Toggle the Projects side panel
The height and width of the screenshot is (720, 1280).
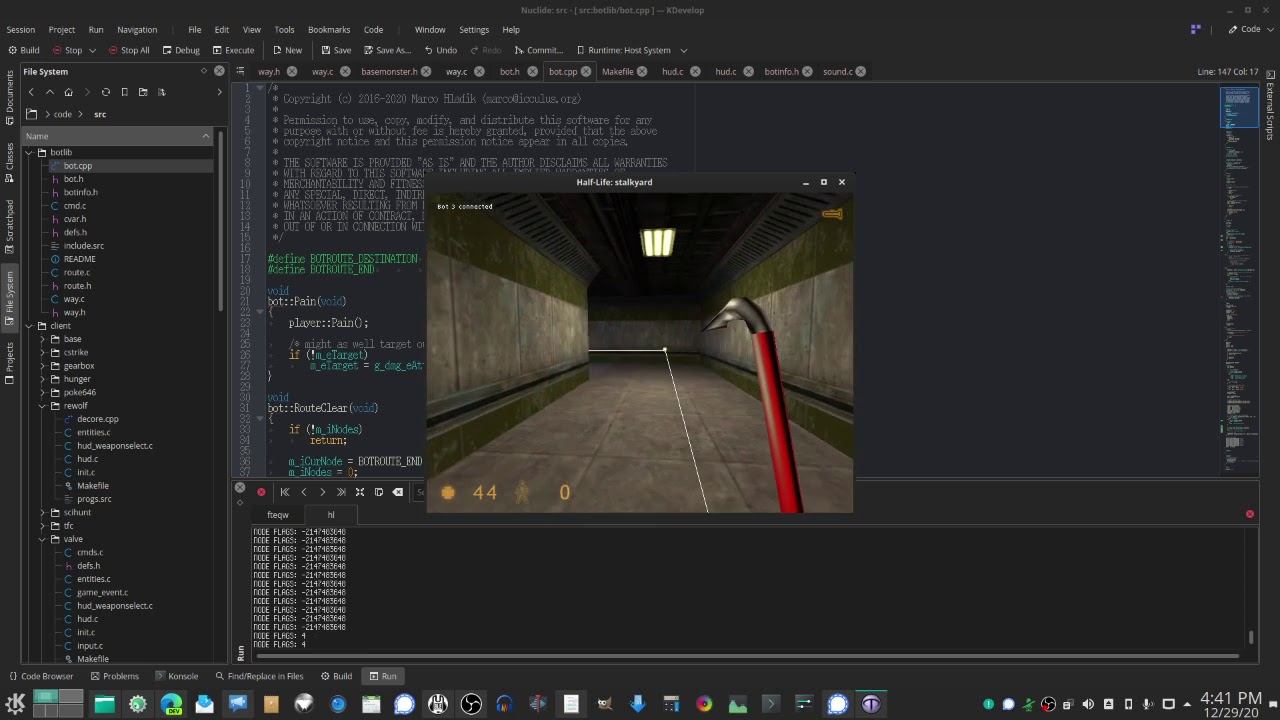click(x=9, y=364)
